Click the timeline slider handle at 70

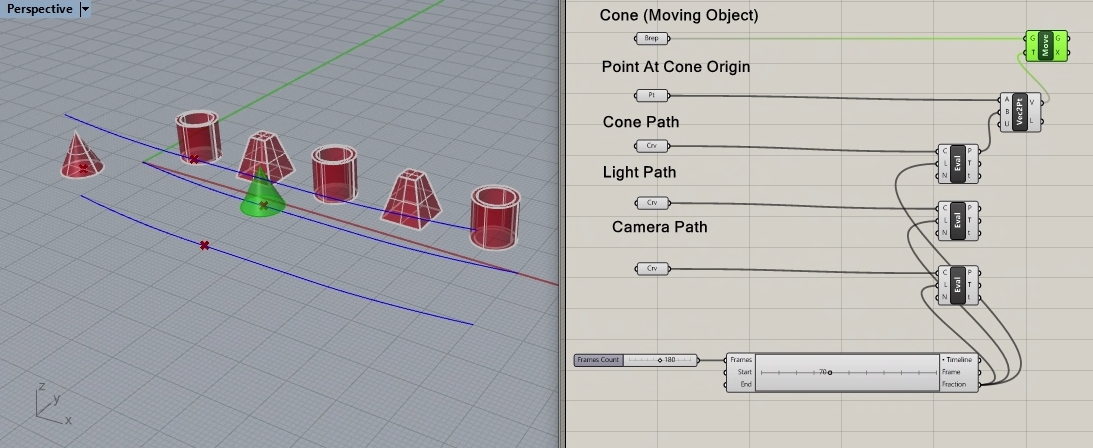point(829,373)
